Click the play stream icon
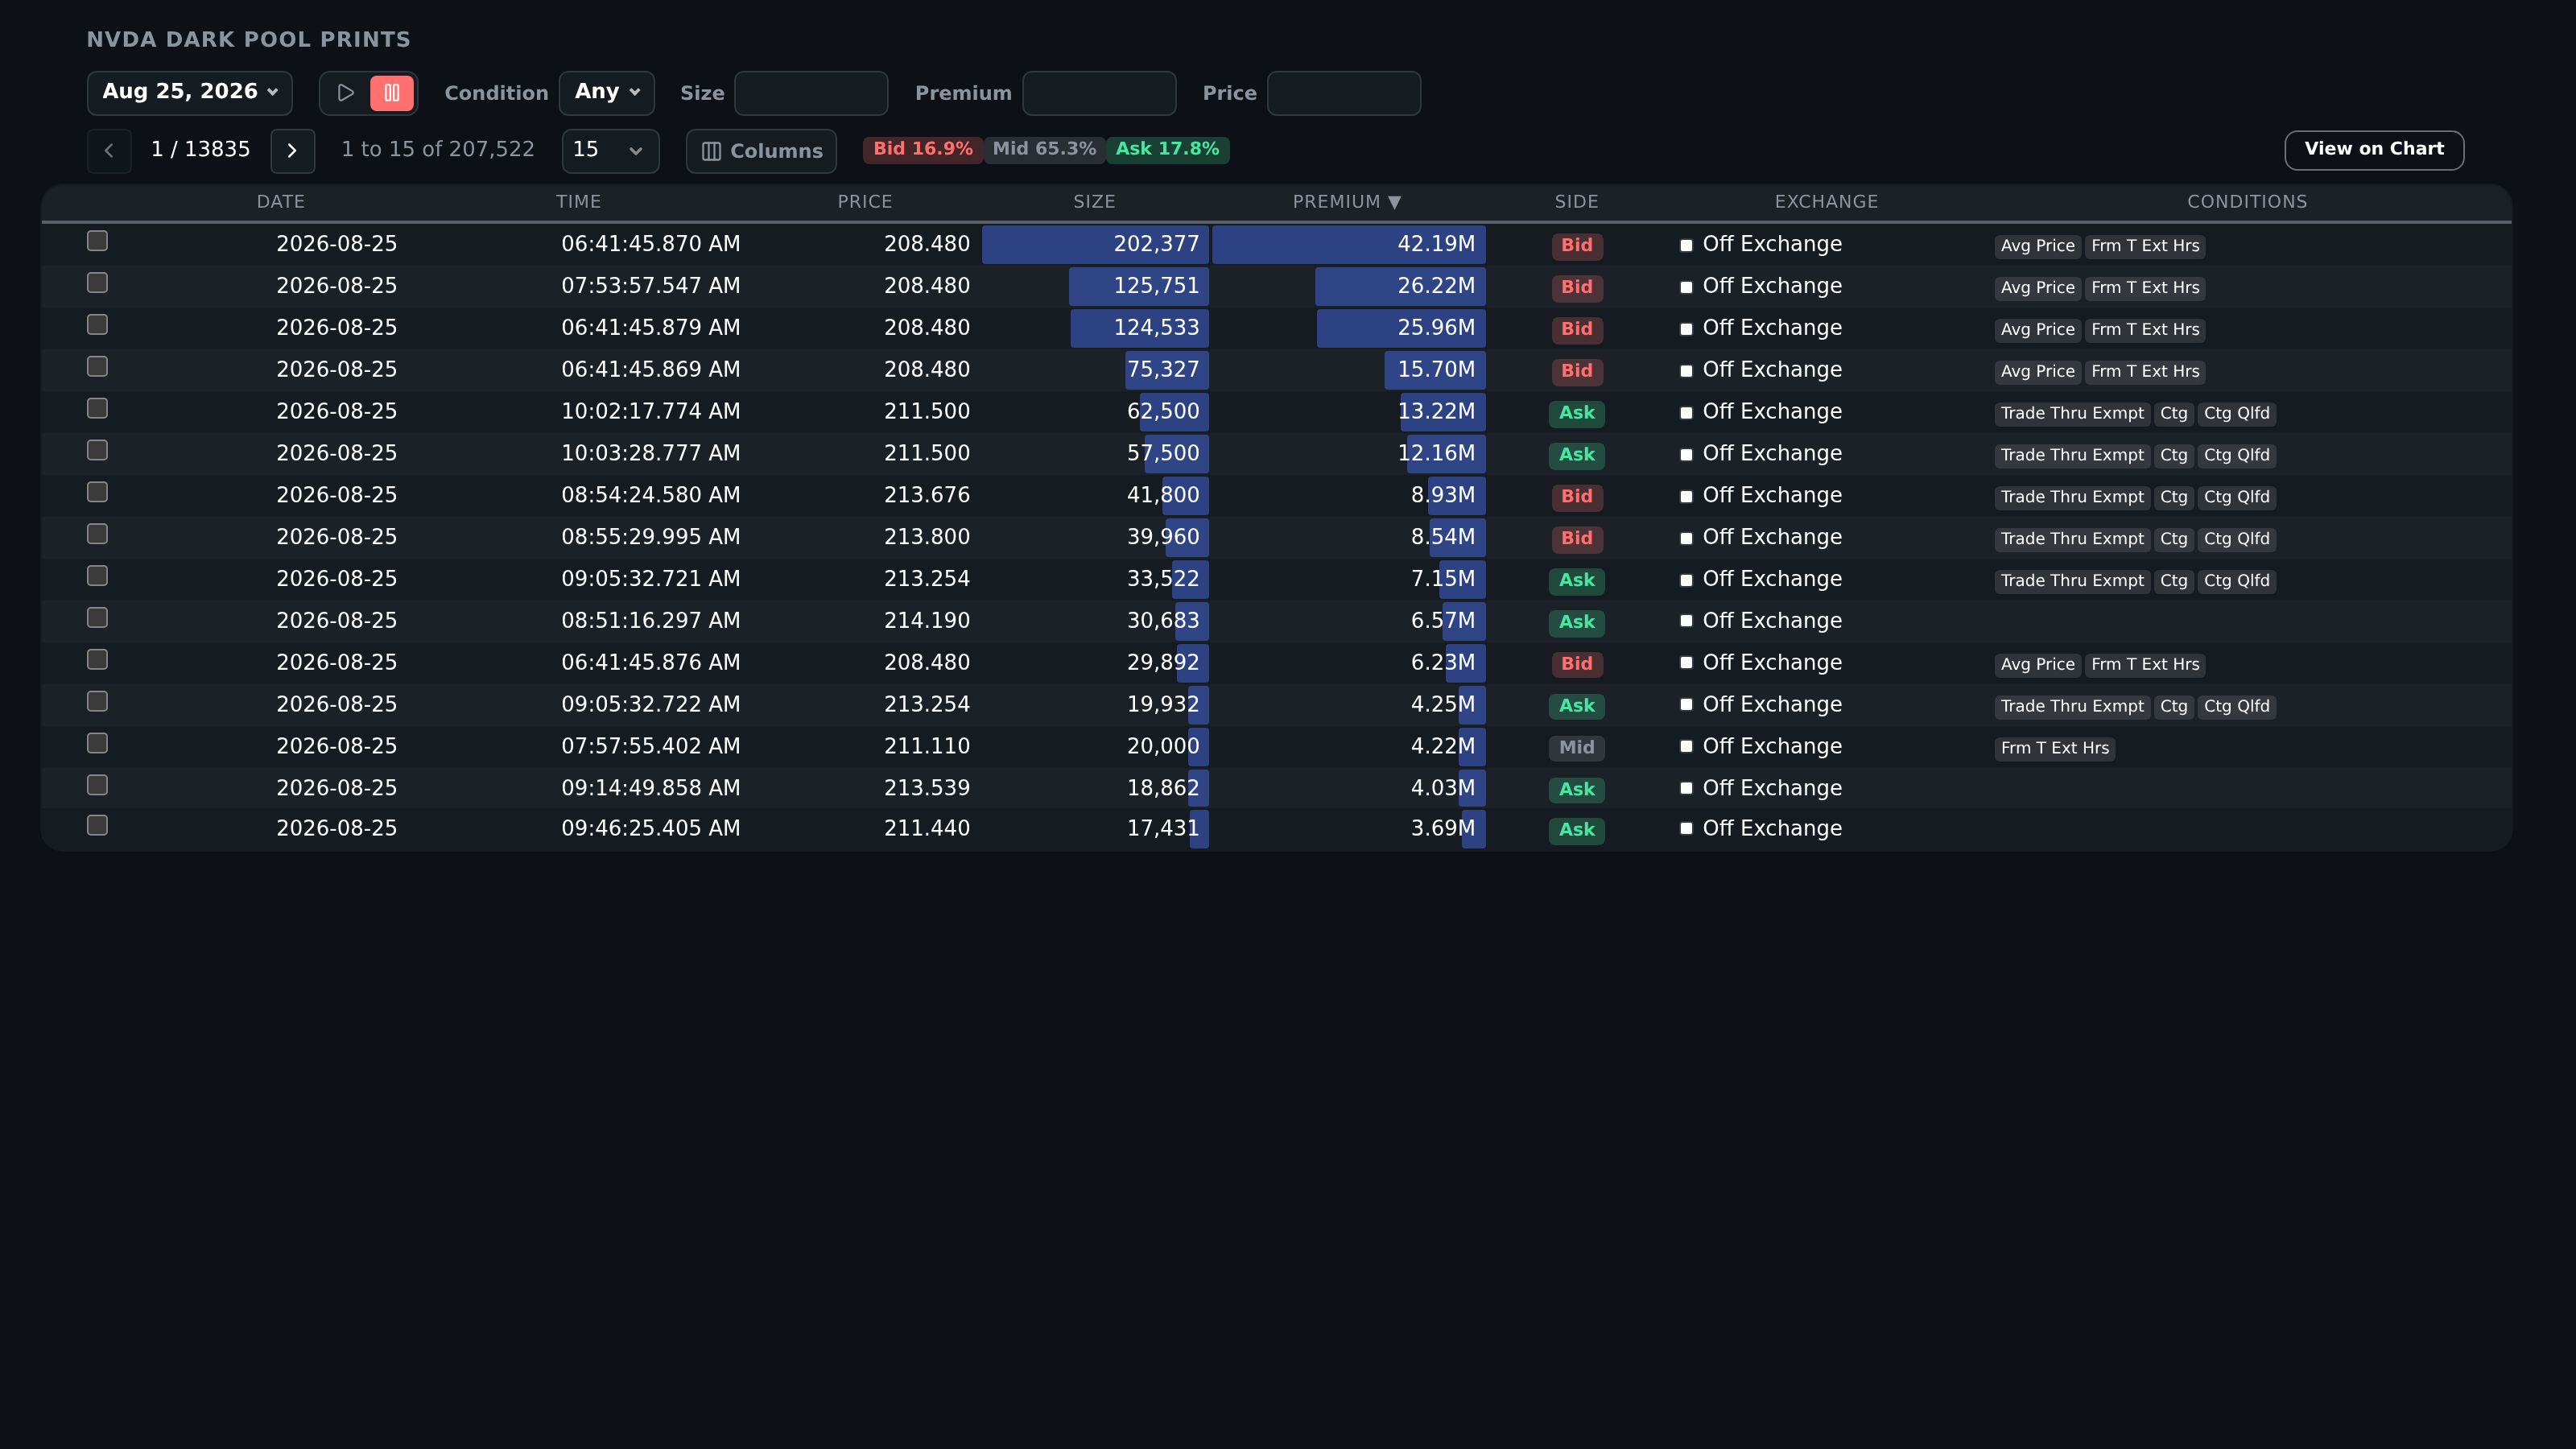2576x1449 pixels. coord(346,93)
